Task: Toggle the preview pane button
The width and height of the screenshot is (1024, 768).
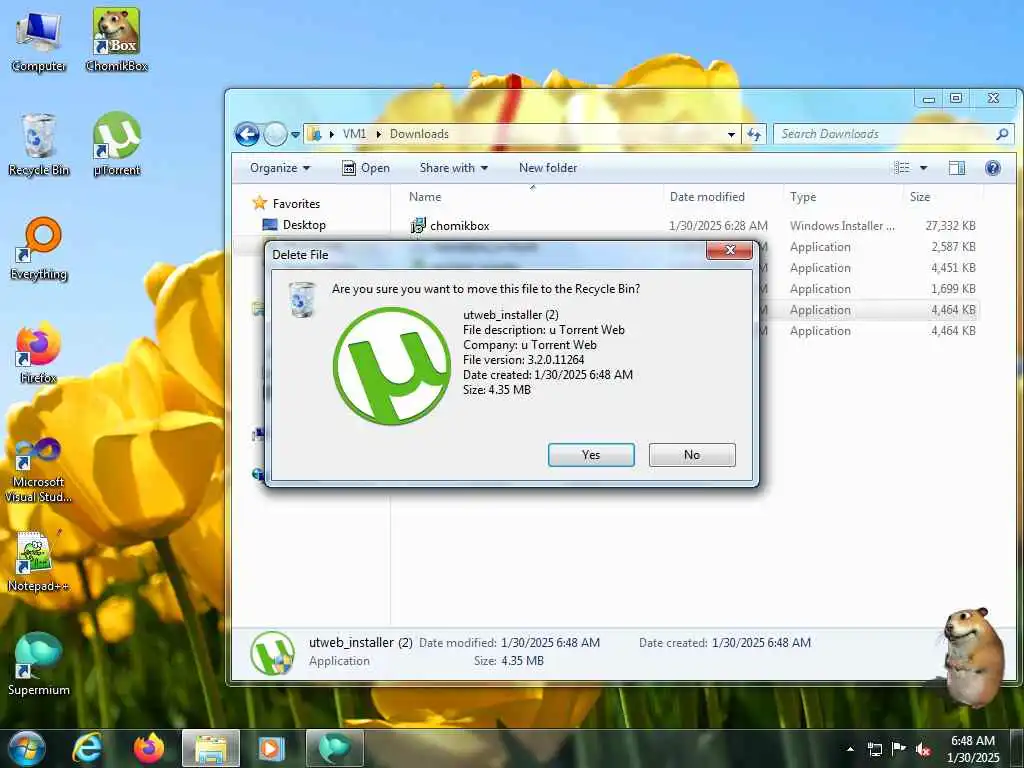Action: pyautogui.click(x=957, y=168)
